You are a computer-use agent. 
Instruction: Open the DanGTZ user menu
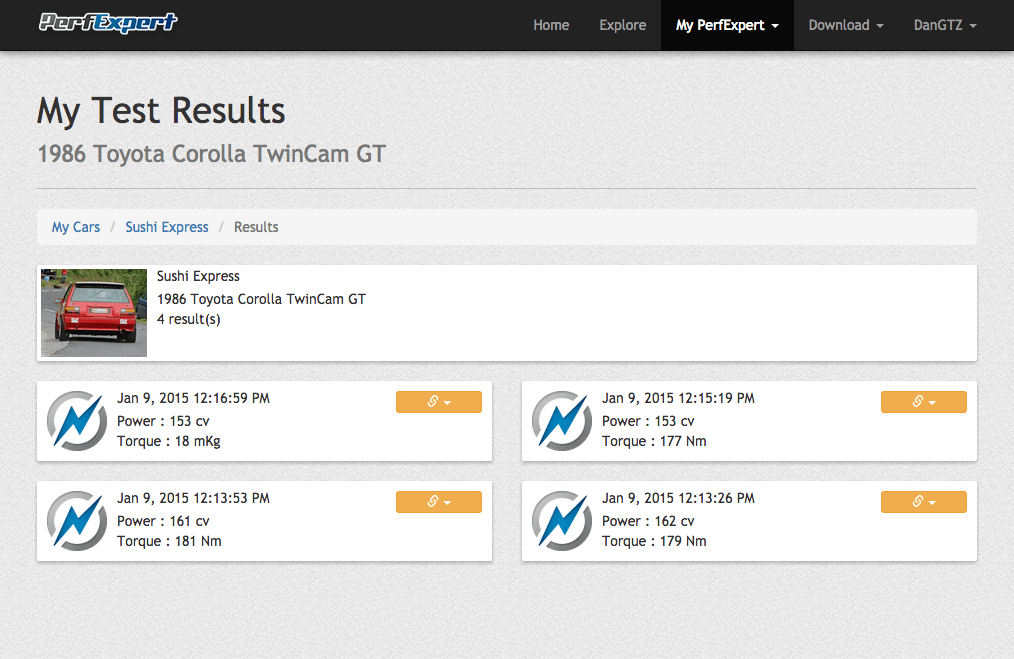coord(945,25)
